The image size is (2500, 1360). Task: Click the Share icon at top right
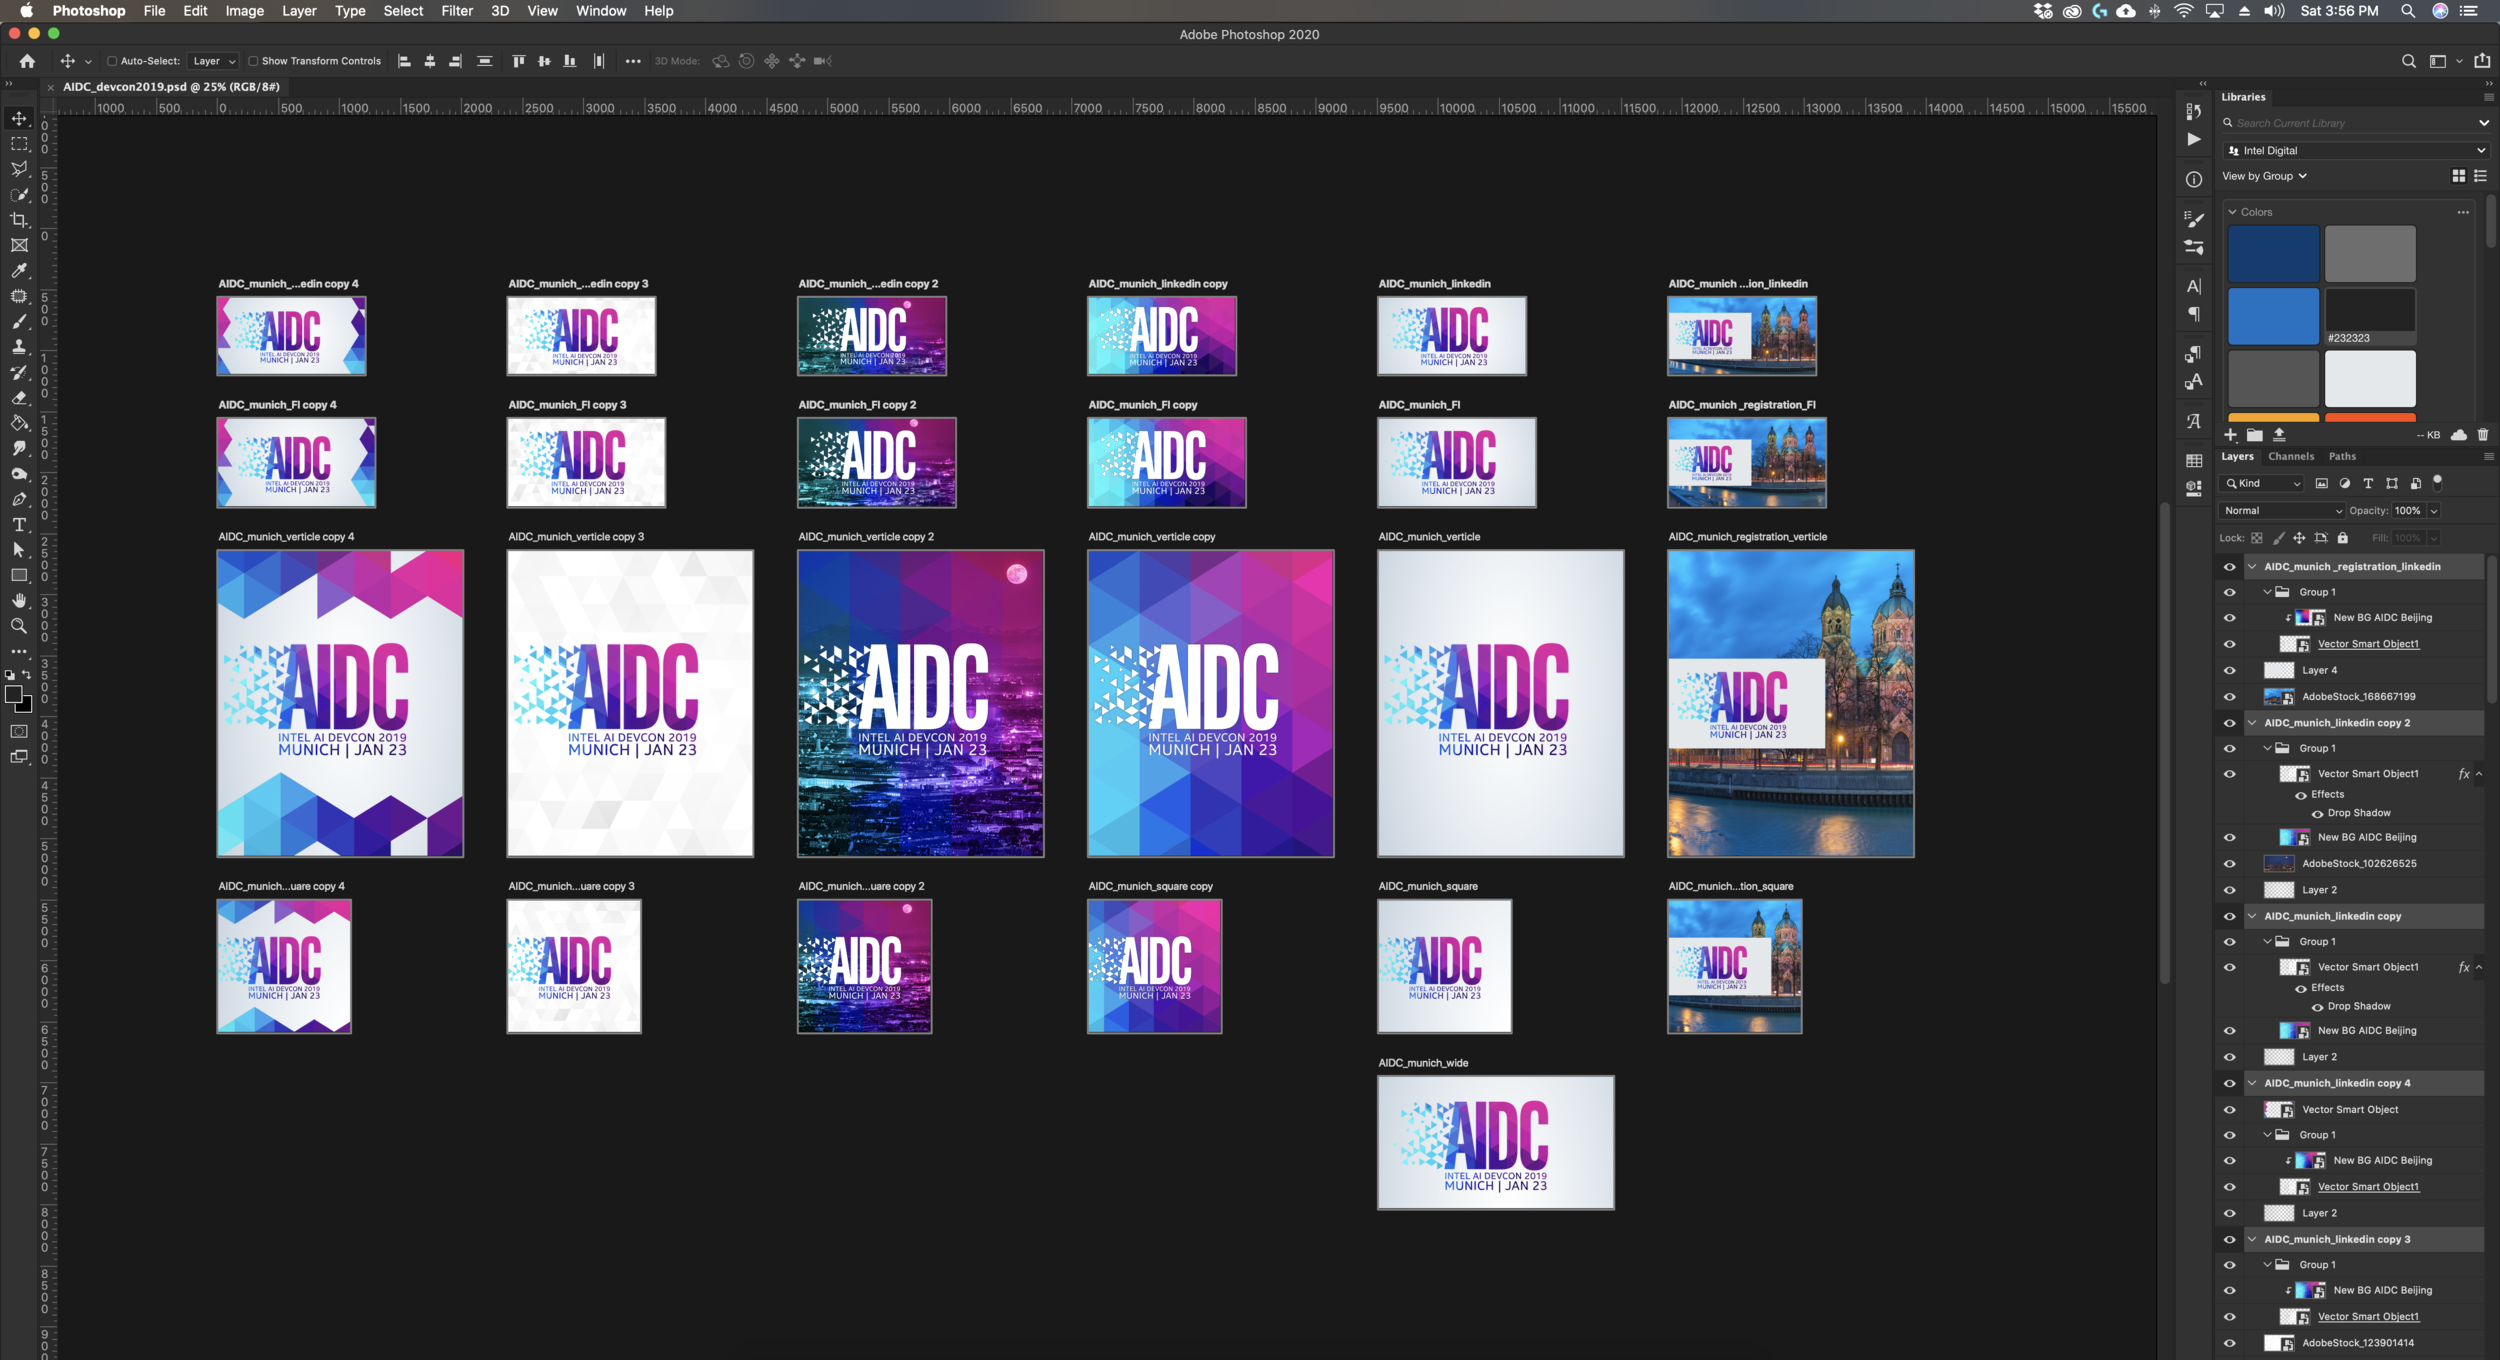click(x=2481, y=61)
